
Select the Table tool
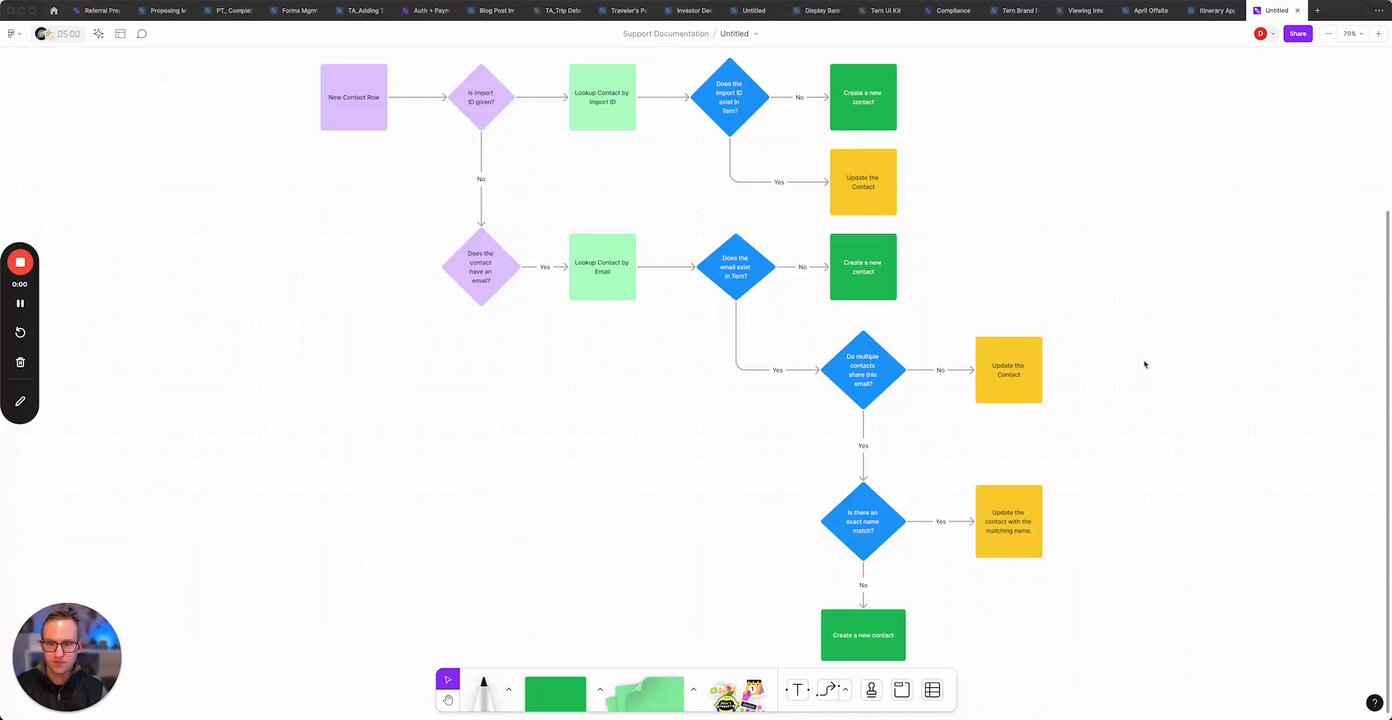932,690
